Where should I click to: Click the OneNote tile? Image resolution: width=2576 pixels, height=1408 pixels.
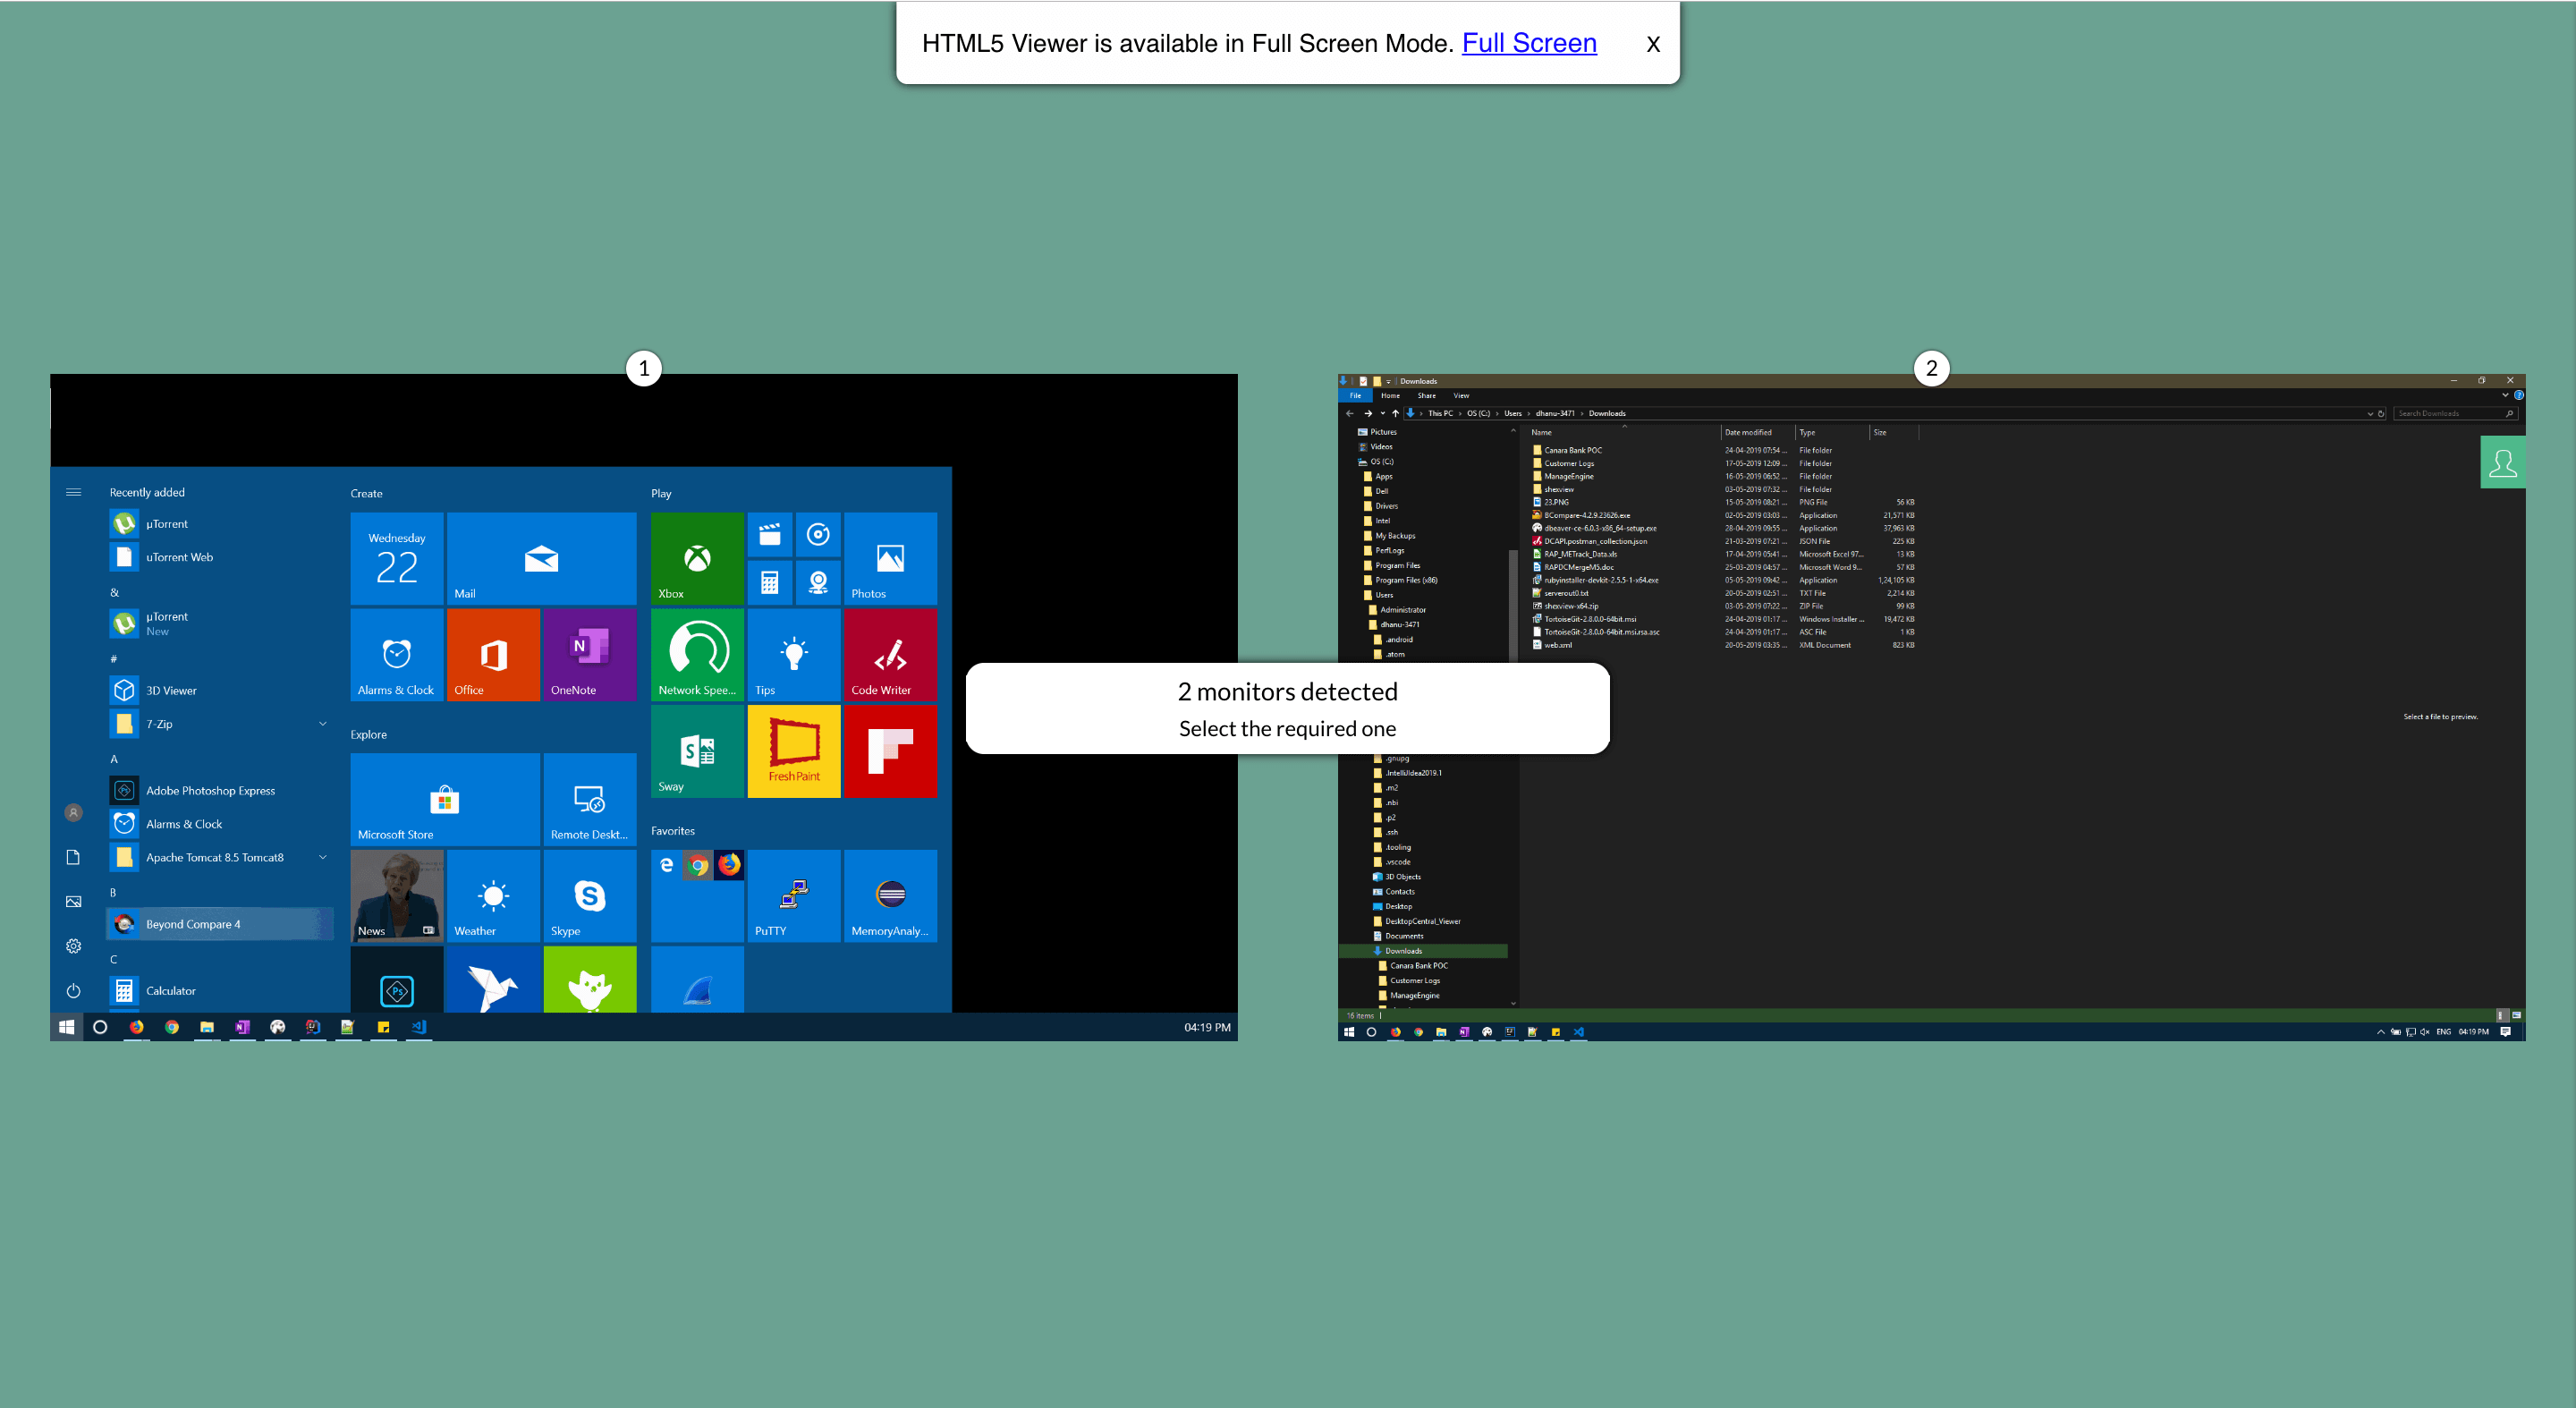click(x=589, y=655)
